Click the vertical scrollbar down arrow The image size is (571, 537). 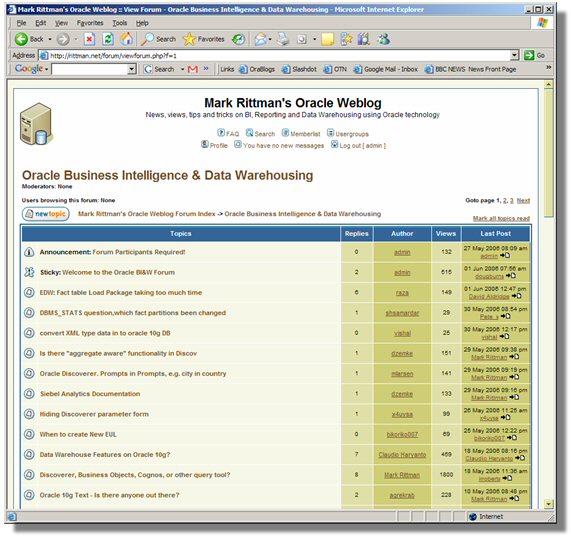pos(548,504)
